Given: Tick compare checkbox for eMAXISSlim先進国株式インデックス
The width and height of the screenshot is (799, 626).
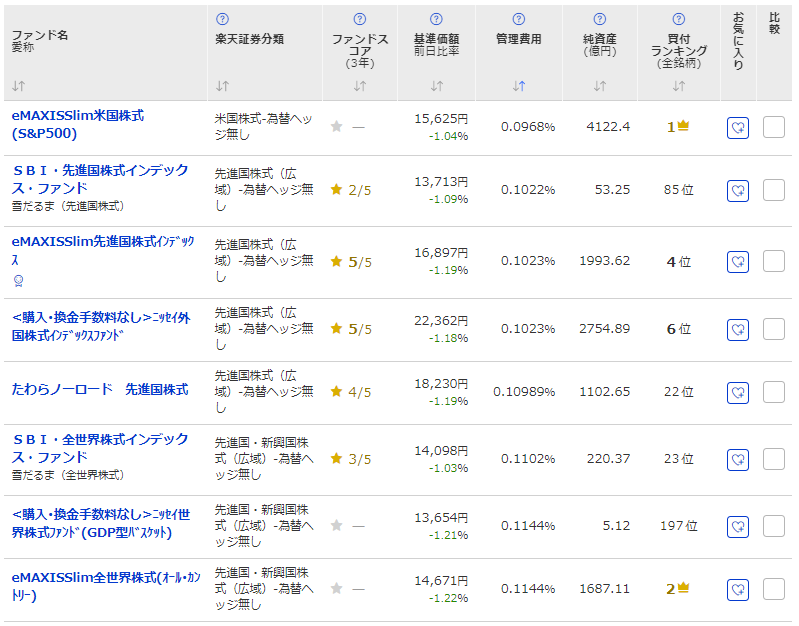Looking at the screenshot, I should [x=774, y=261].
